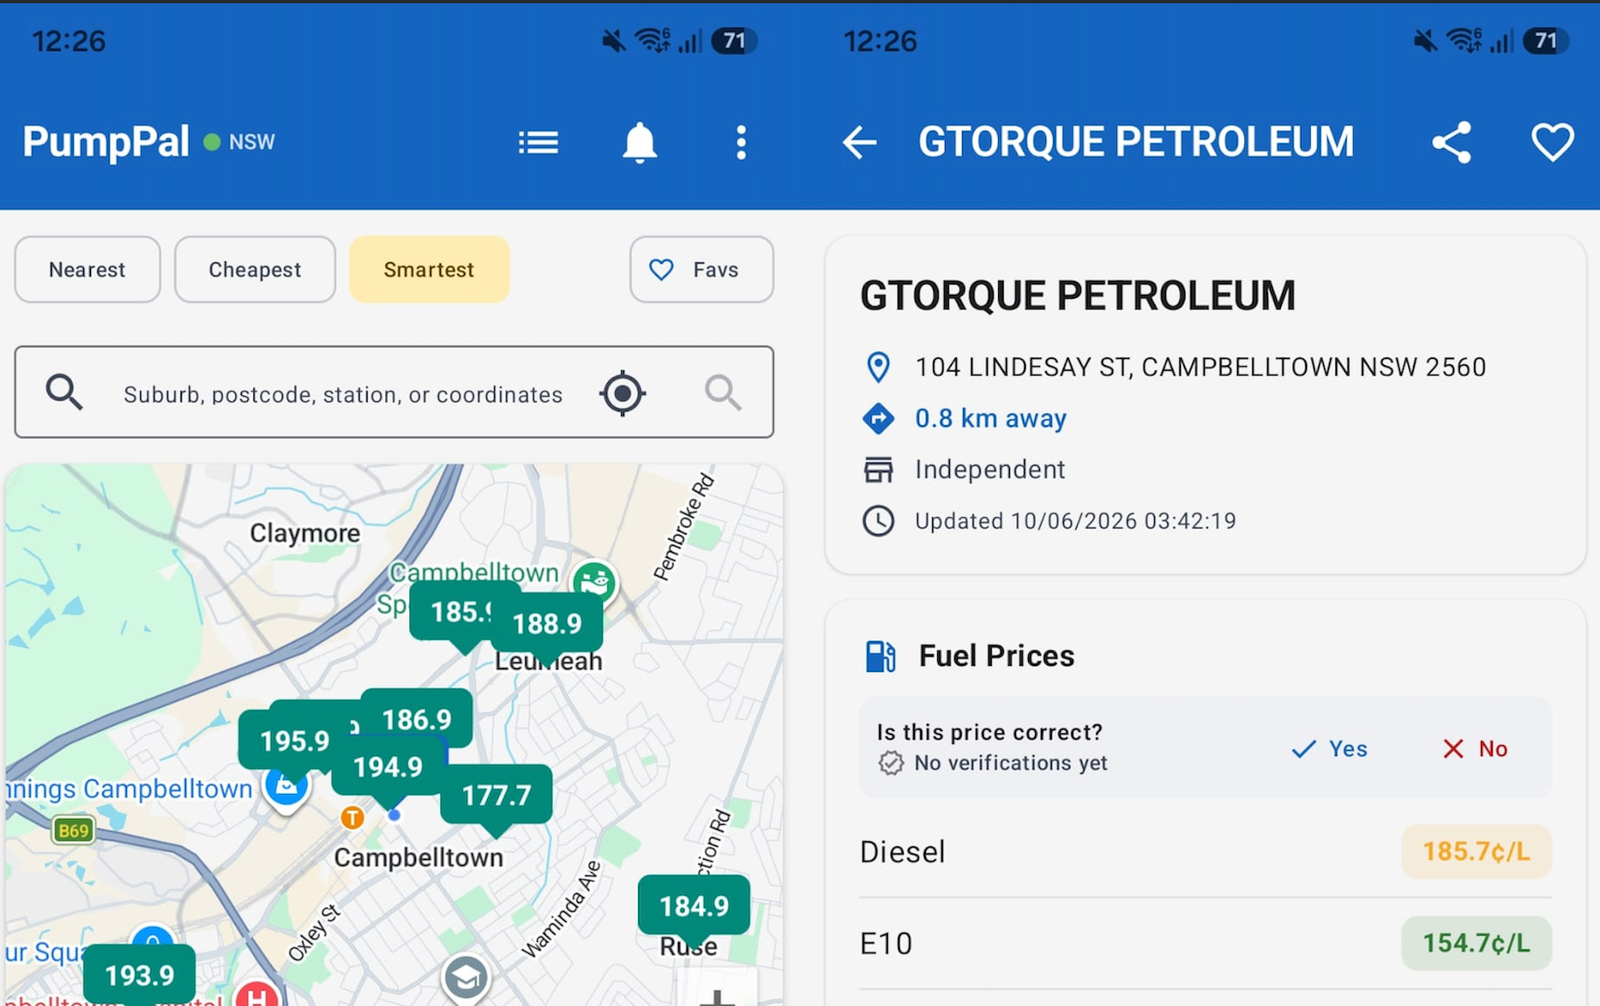The width and height of the screenshot is (1600, 1006).
Task: Confirm price is correct with Yes
Action: tap(1329, 749)
